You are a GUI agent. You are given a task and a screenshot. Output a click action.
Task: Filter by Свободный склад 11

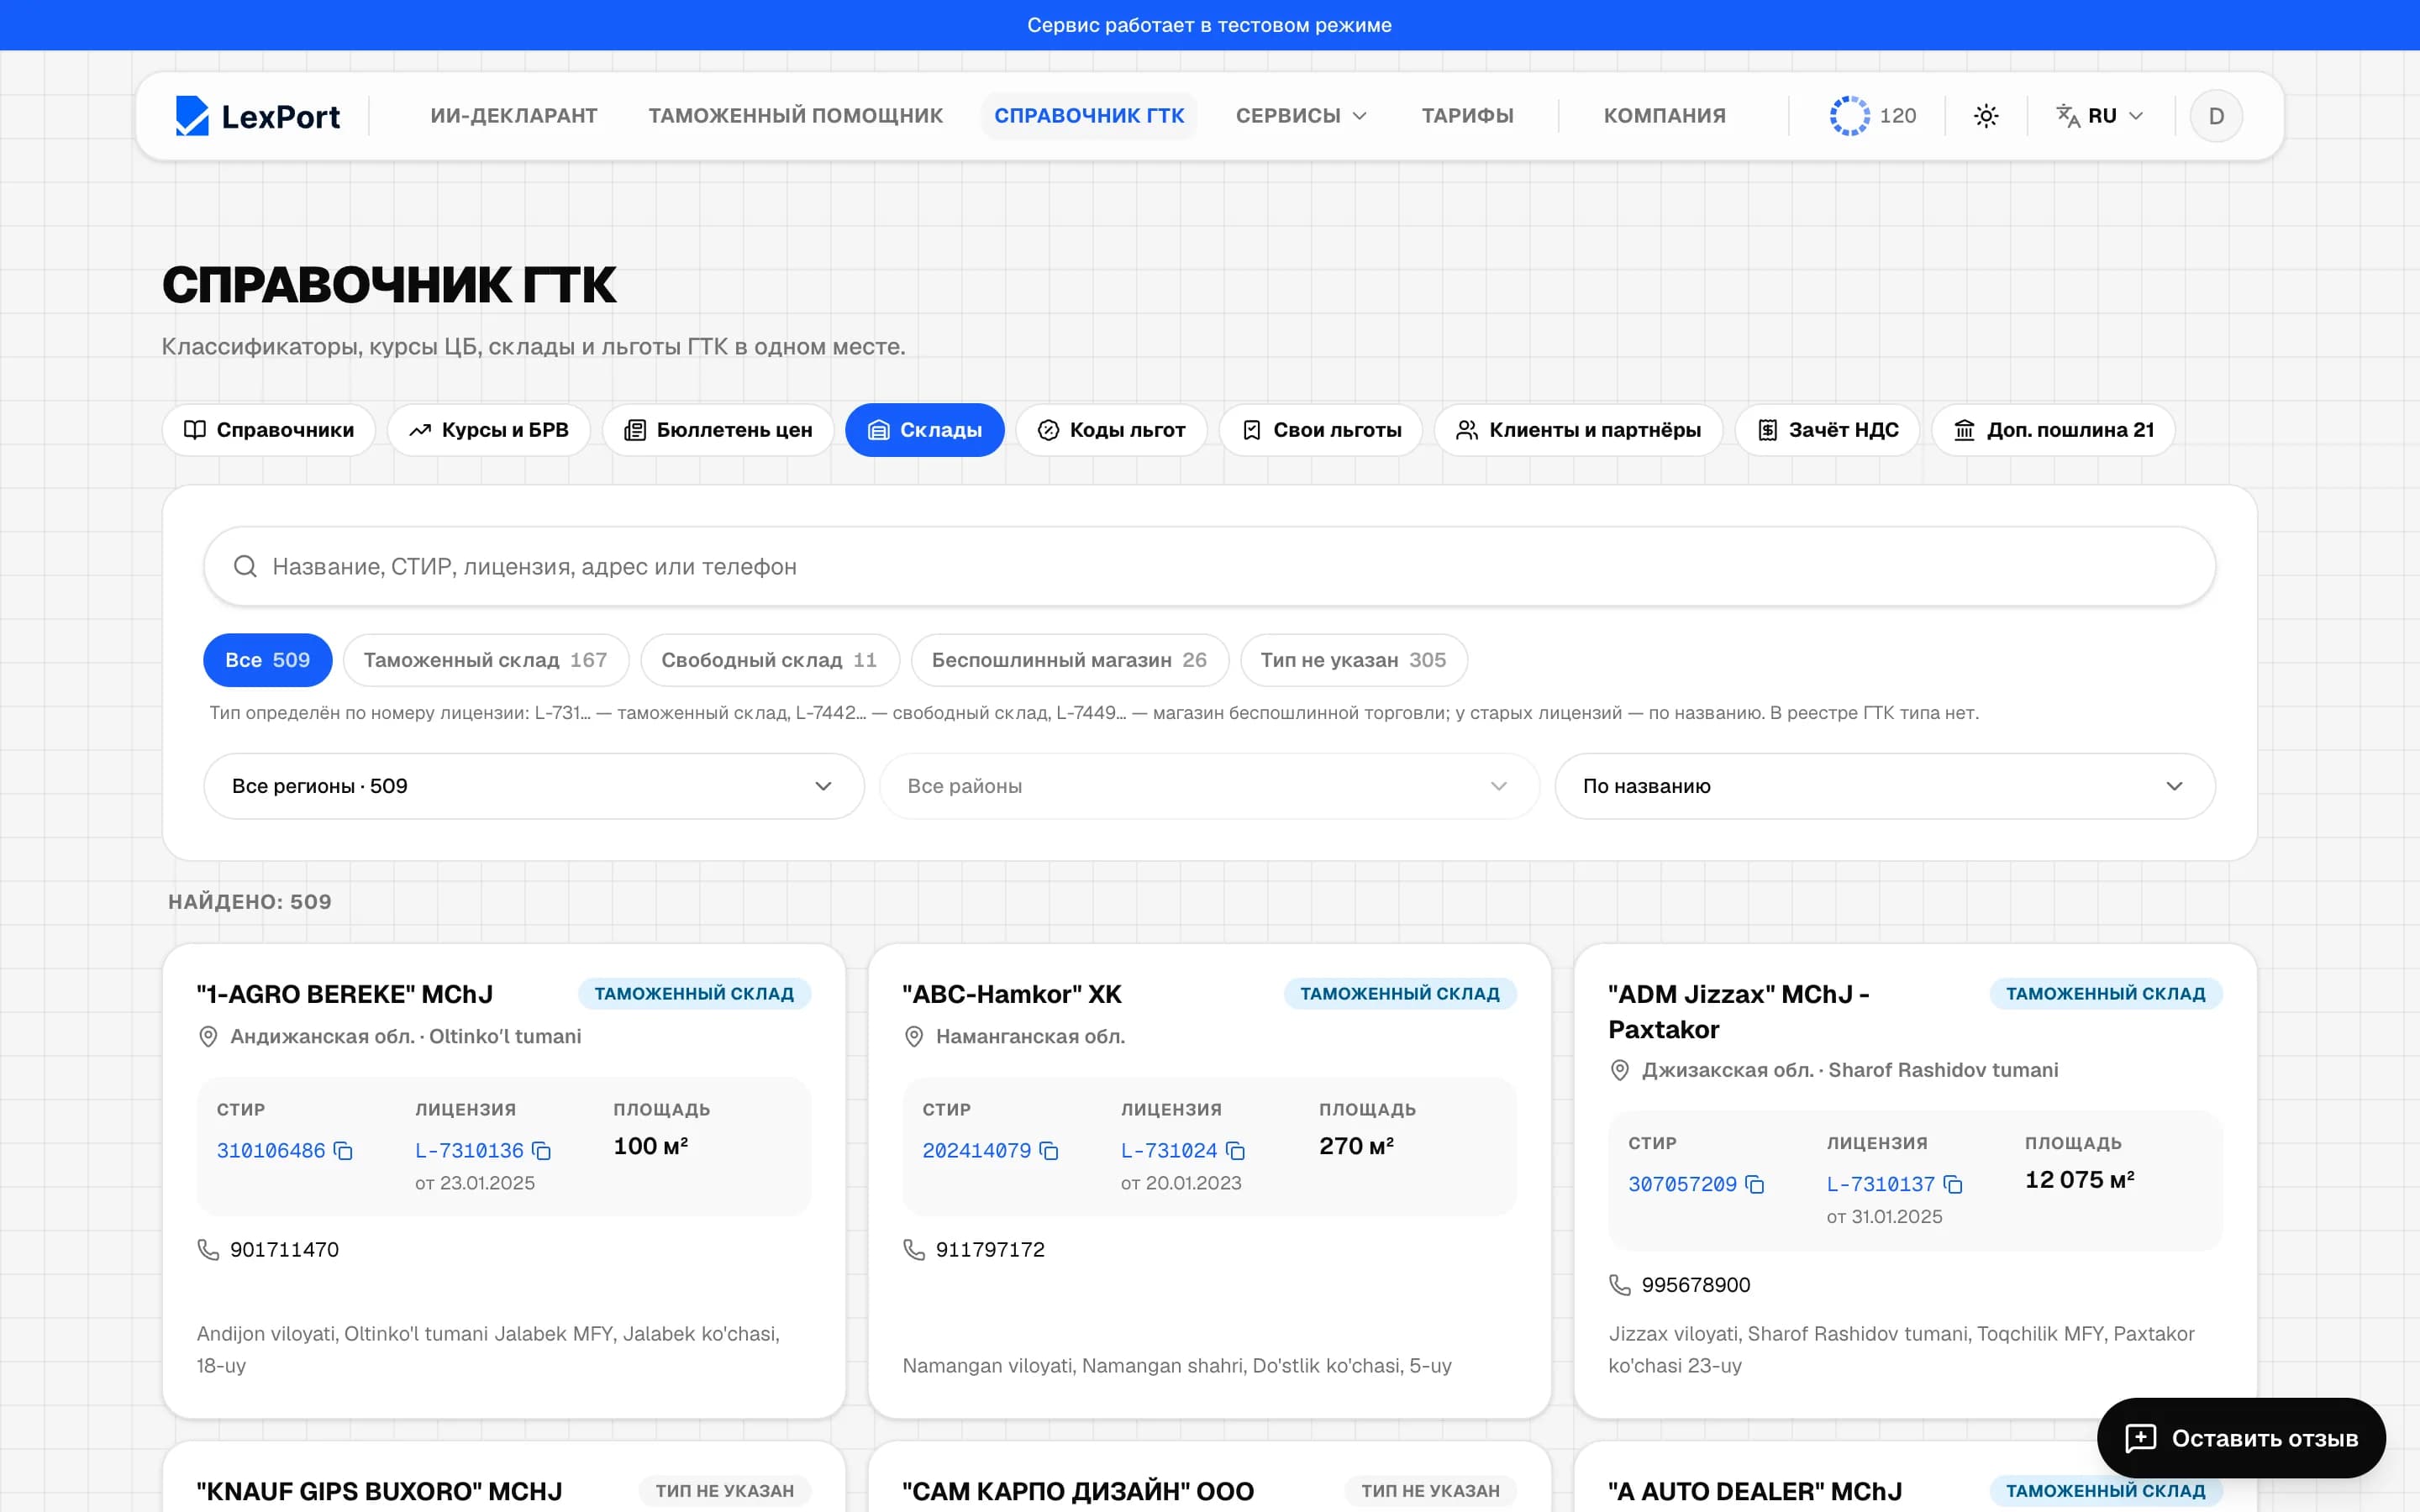tap(770, 660)
